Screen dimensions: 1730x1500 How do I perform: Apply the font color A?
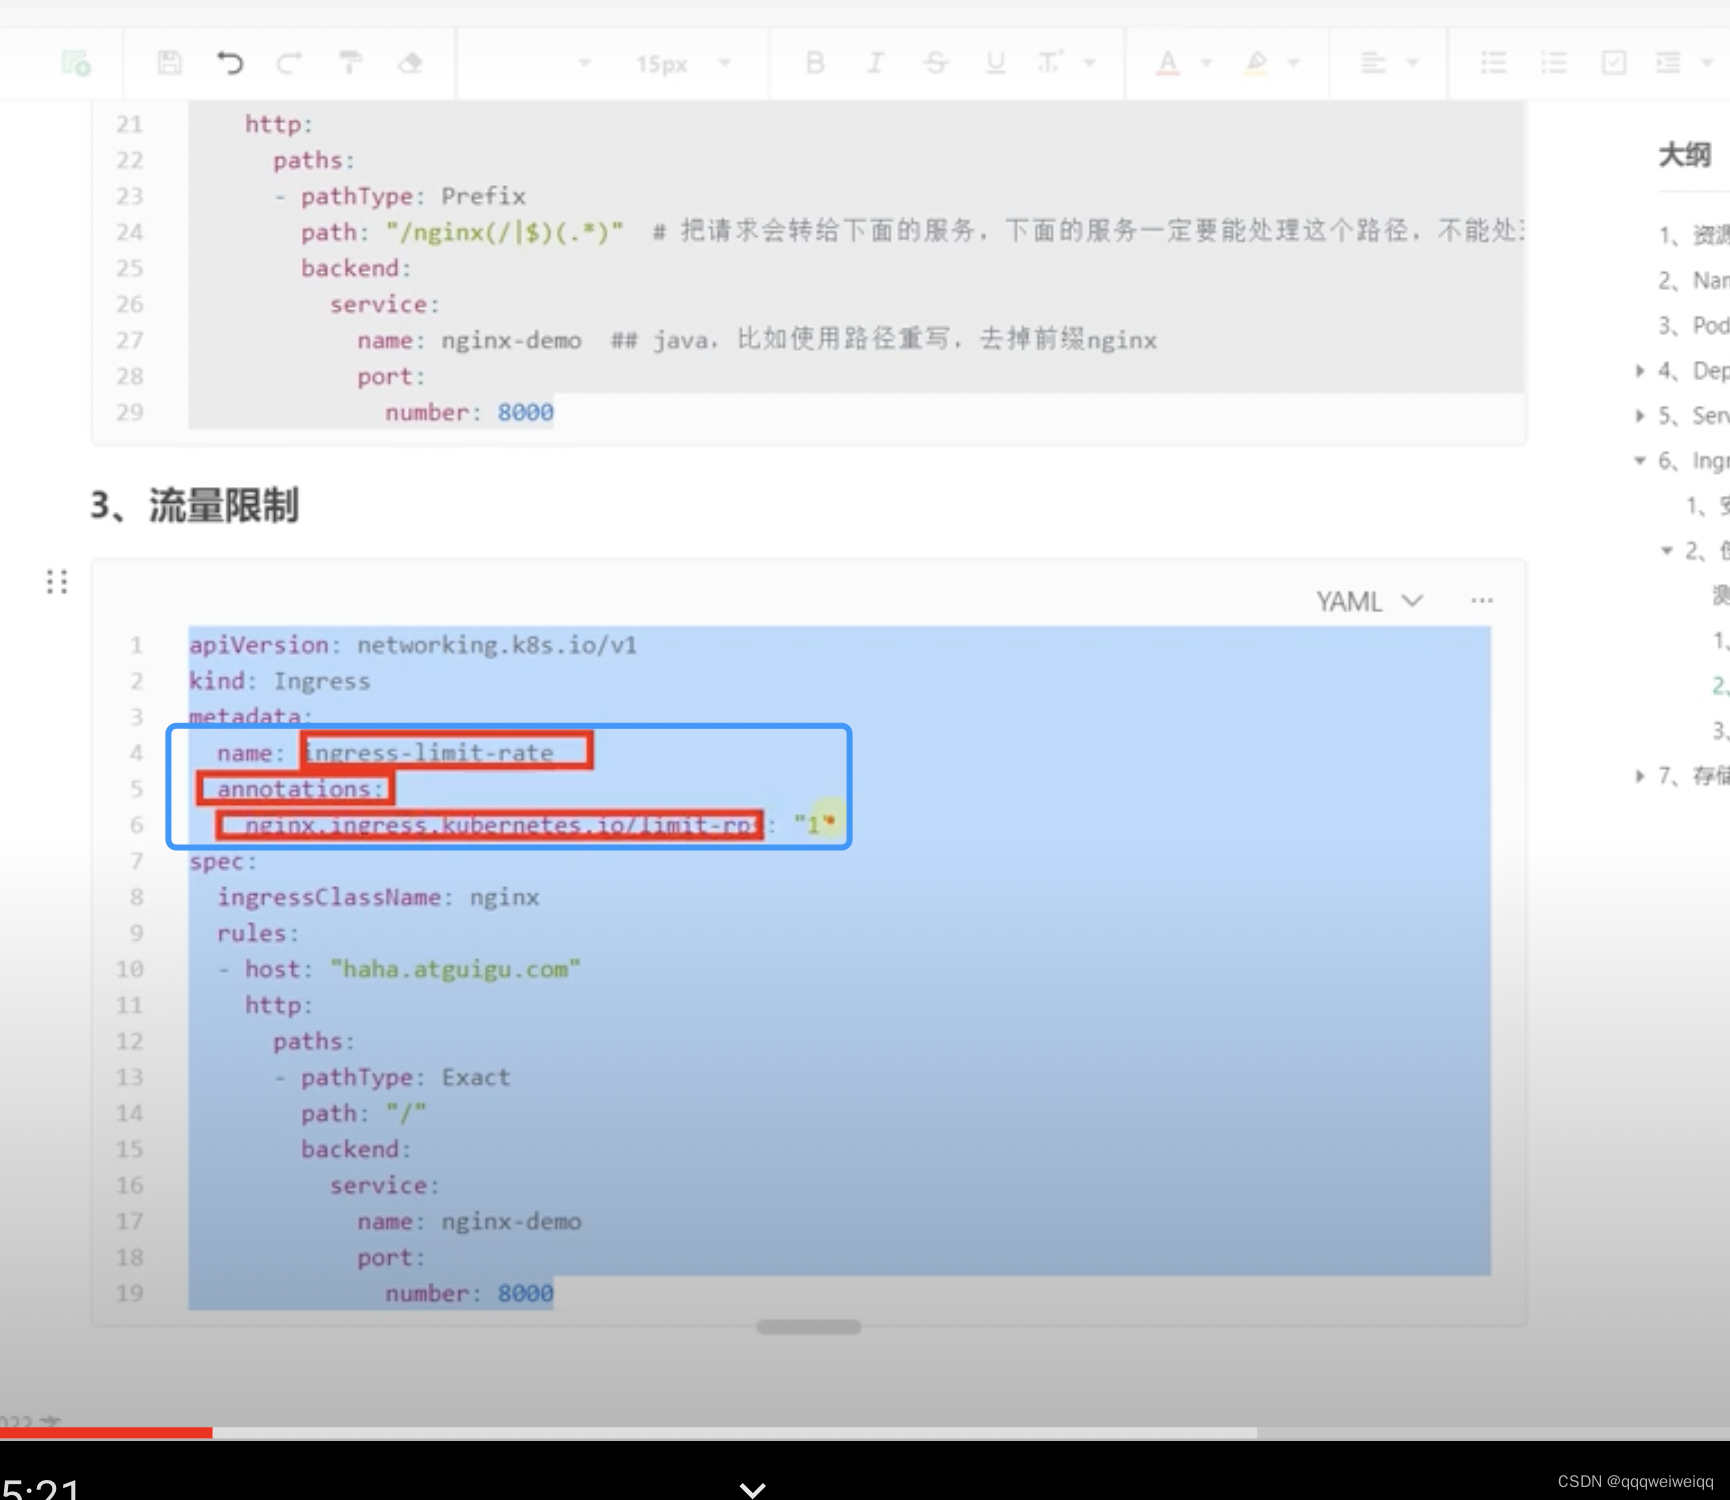(x=1167, y=63)
